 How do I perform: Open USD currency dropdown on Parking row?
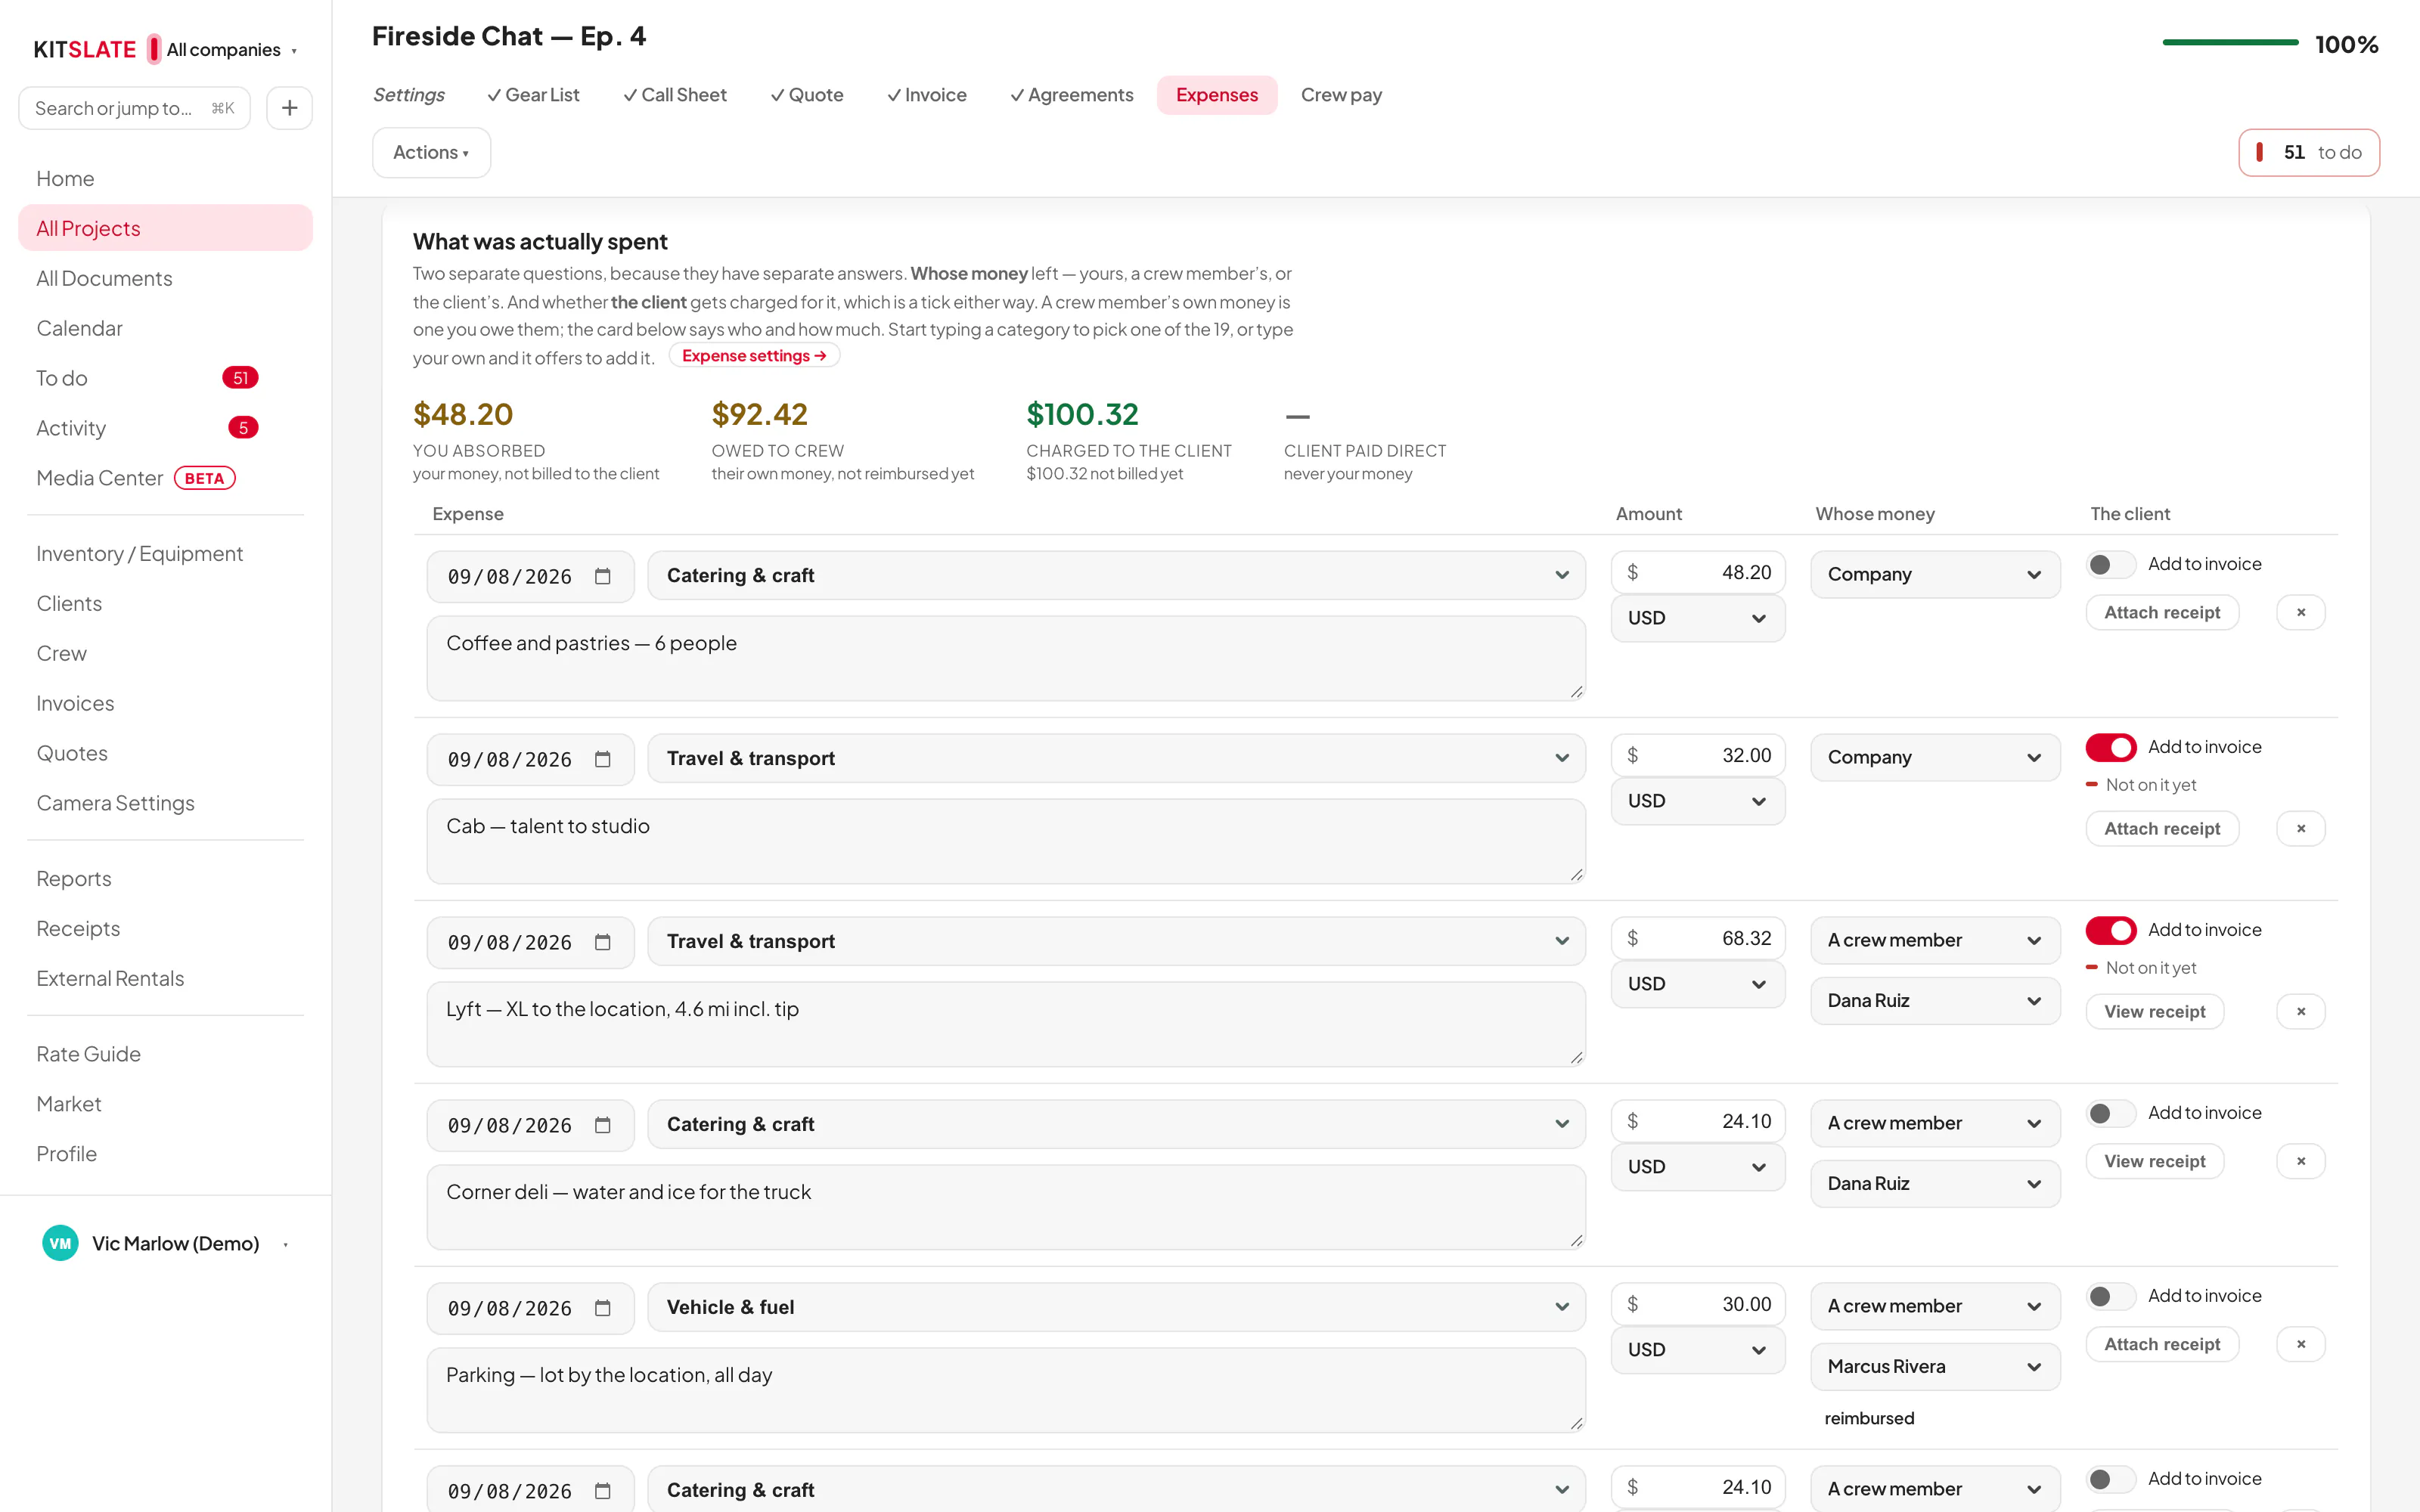click(x=1697, y=1349)
